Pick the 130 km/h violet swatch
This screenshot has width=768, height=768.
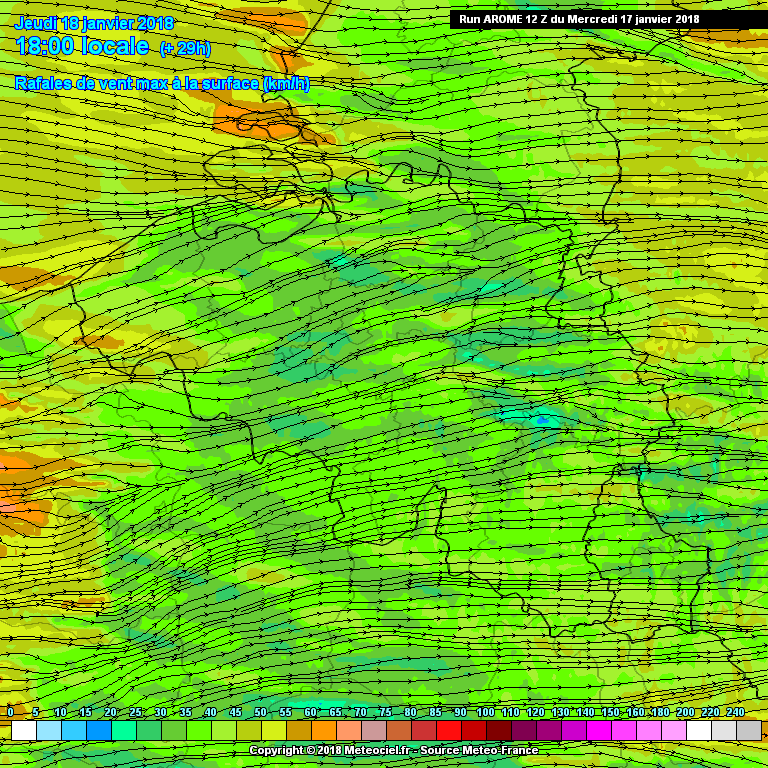point(574,730)
